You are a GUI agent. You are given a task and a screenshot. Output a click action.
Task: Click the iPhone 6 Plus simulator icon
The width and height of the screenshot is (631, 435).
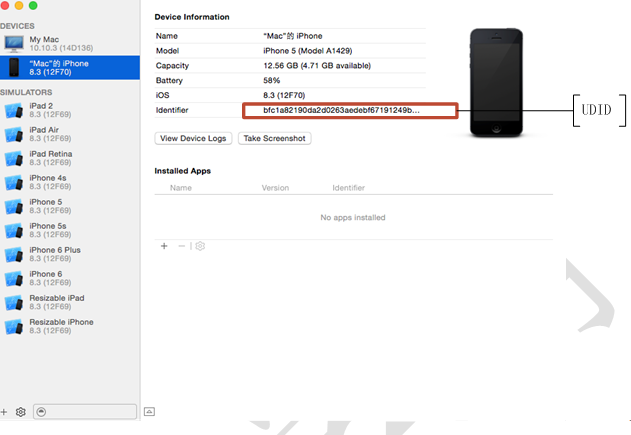(x=14, y=254)
